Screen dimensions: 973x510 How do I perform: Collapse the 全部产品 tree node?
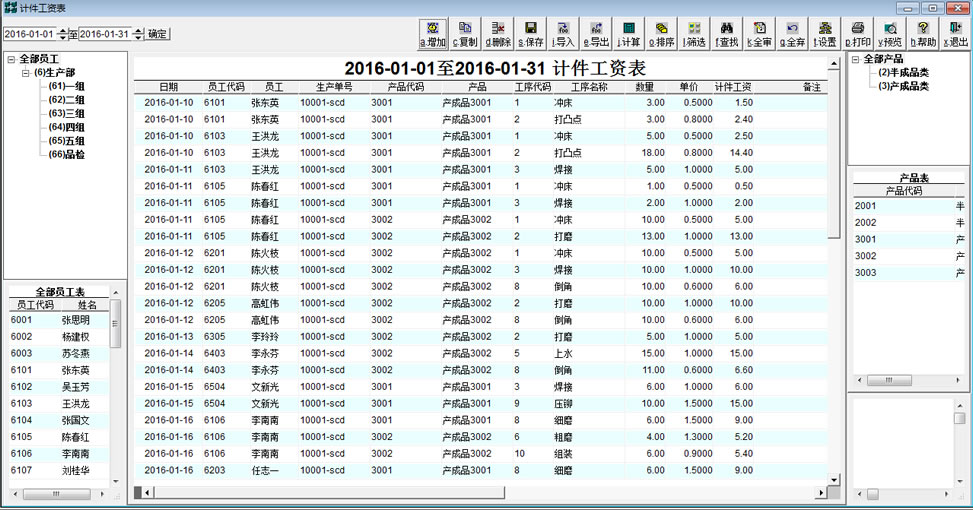856,59
